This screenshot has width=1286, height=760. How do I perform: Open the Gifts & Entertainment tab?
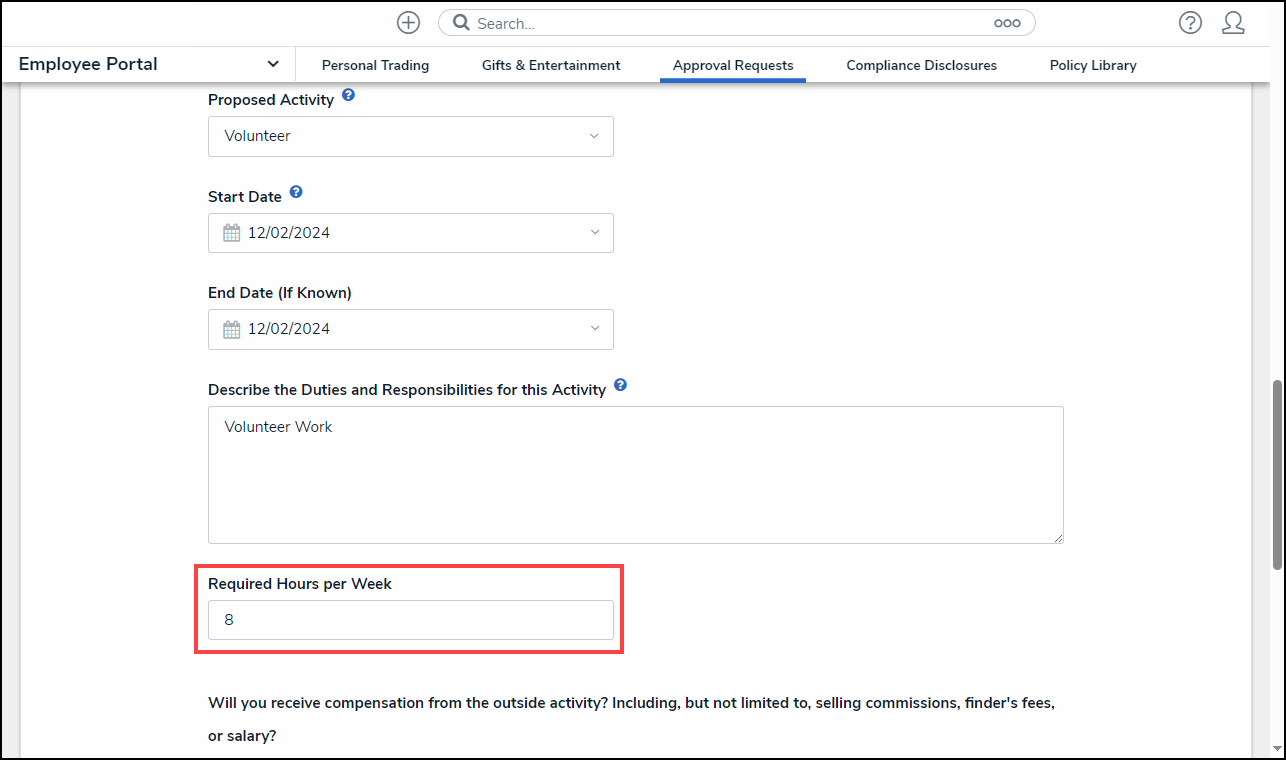coord(551,65)
